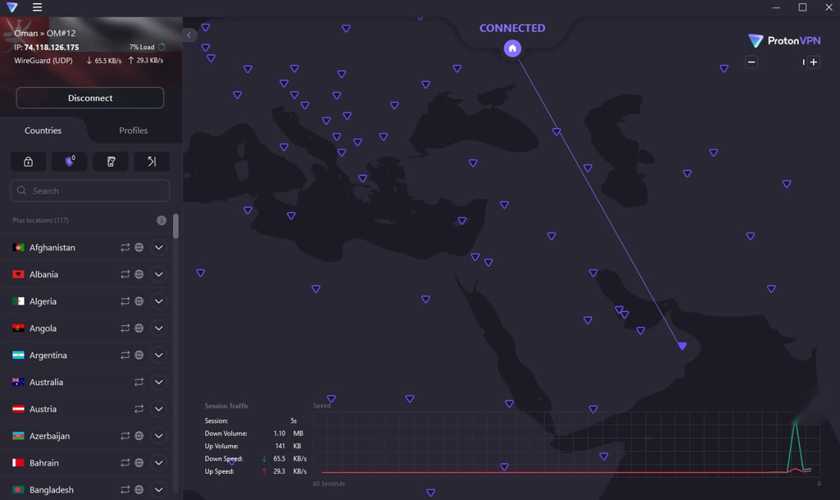Expand the Bahrain server list

click(x=158, y=463)
